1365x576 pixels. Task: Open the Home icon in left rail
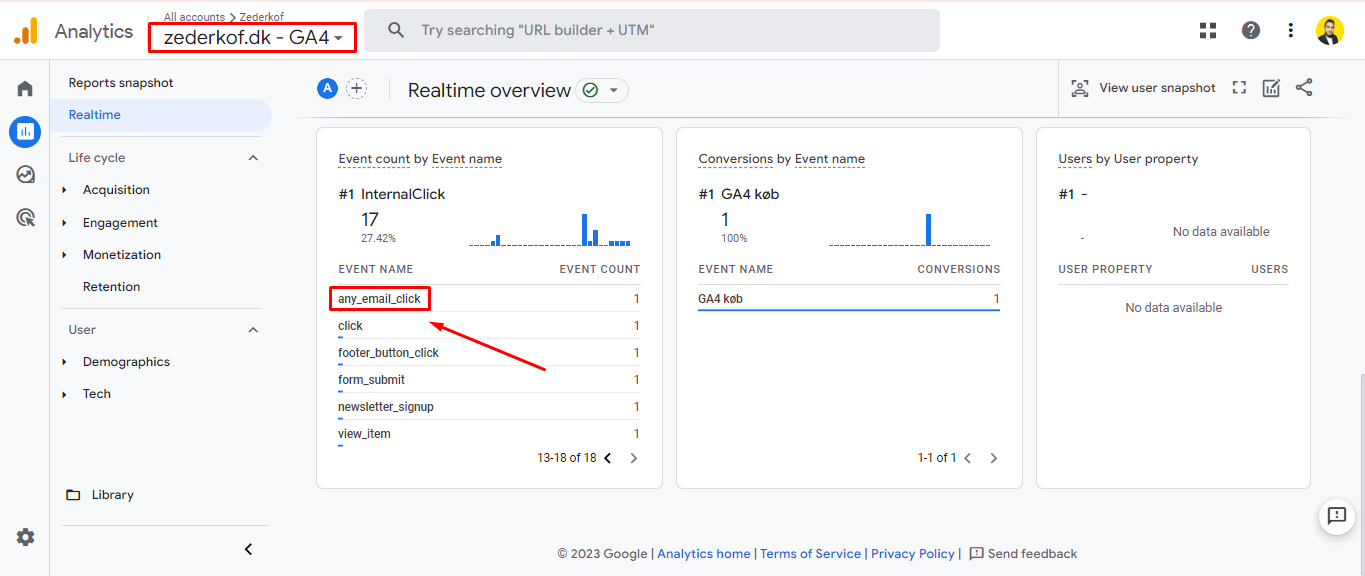point(25,89)
